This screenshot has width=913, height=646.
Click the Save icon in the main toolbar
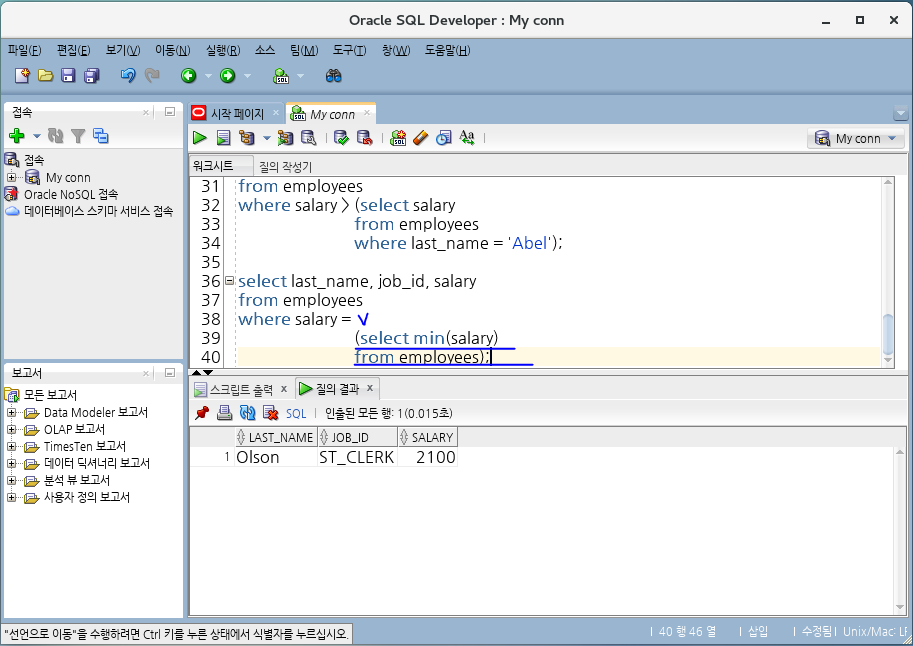[68, 75]
